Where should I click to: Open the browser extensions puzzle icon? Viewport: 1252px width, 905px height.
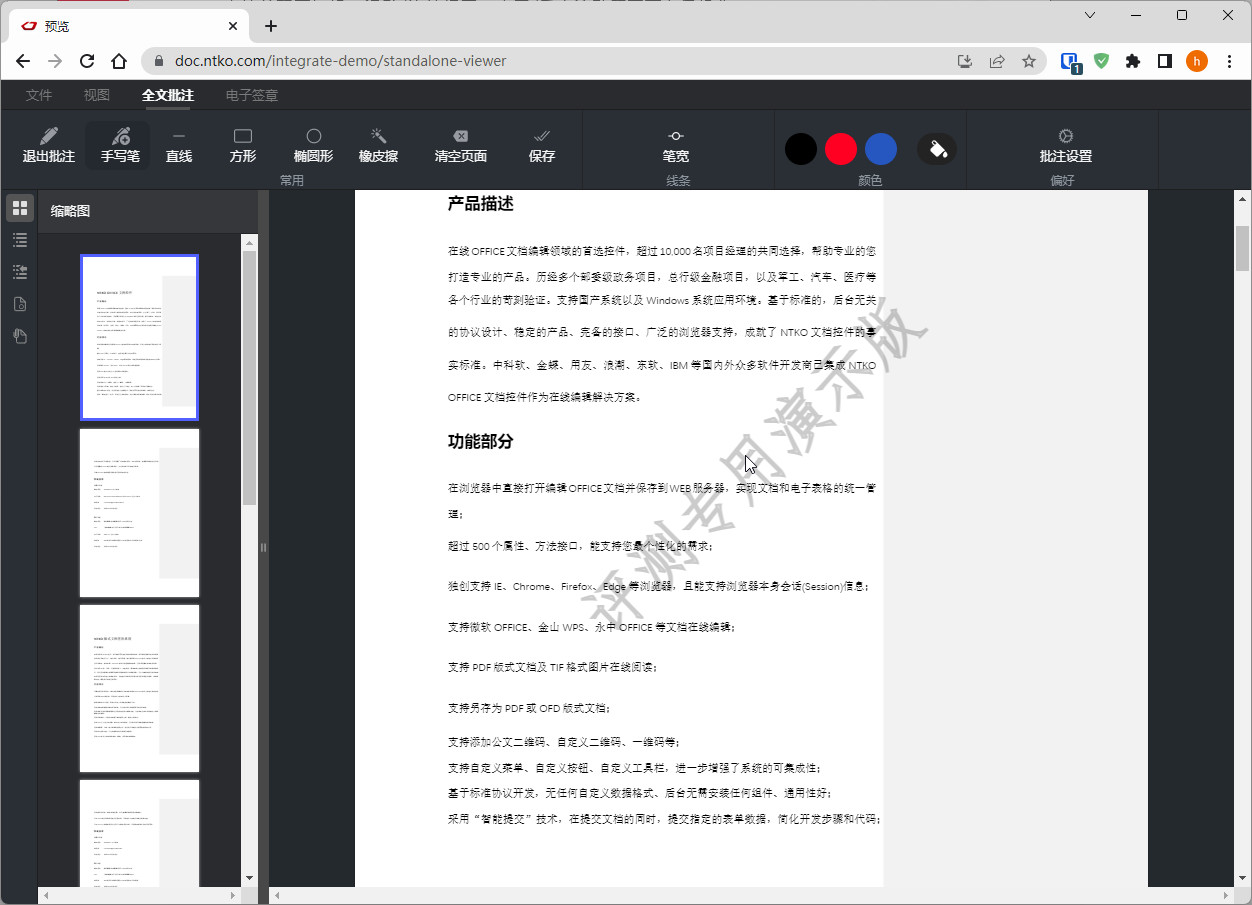[x=1133, y=61]
